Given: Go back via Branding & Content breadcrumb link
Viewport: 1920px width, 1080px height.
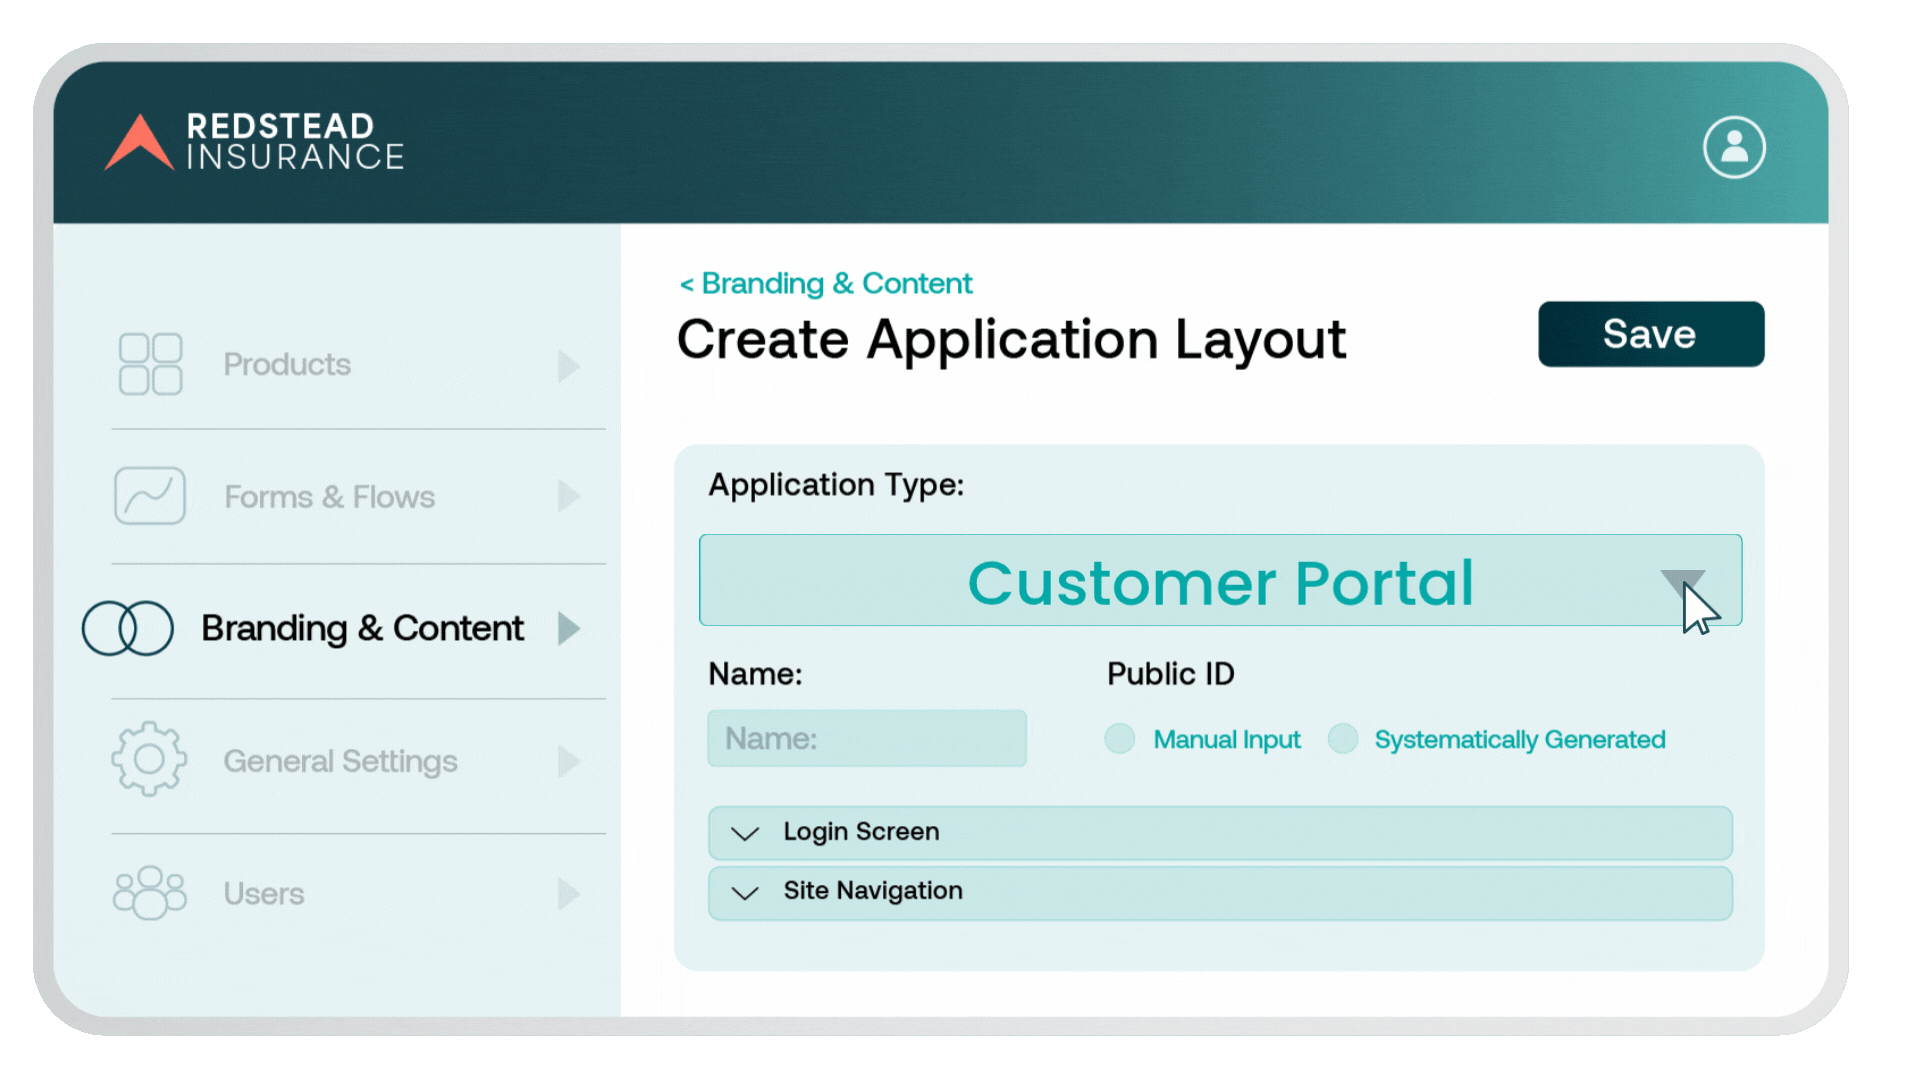Looking at the screenshot, I should coord(826,284).
